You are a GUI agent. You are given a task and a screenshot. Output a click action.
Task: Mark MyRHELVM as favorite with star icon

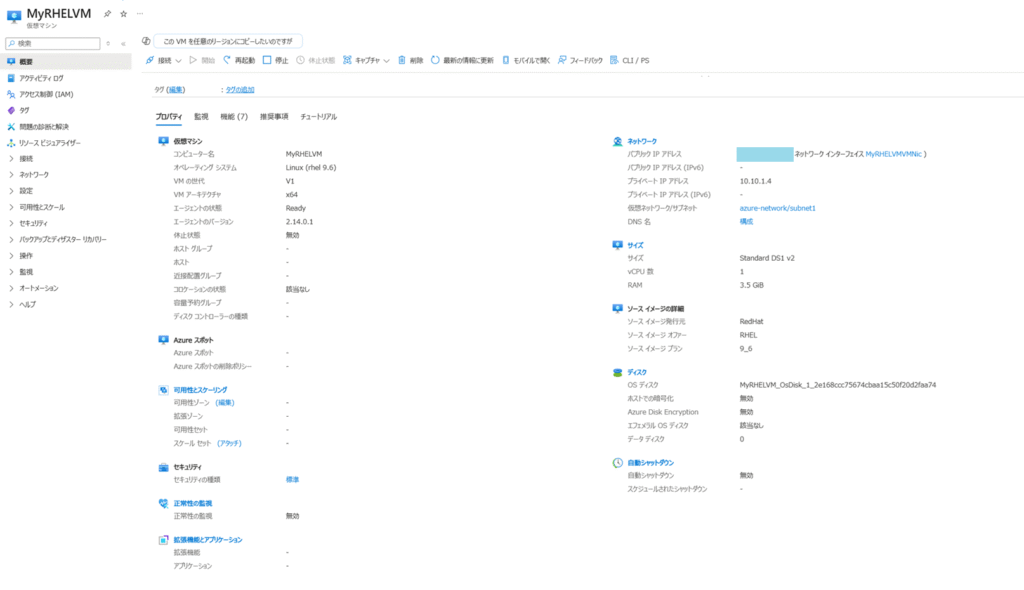click(x=123, y=14)
